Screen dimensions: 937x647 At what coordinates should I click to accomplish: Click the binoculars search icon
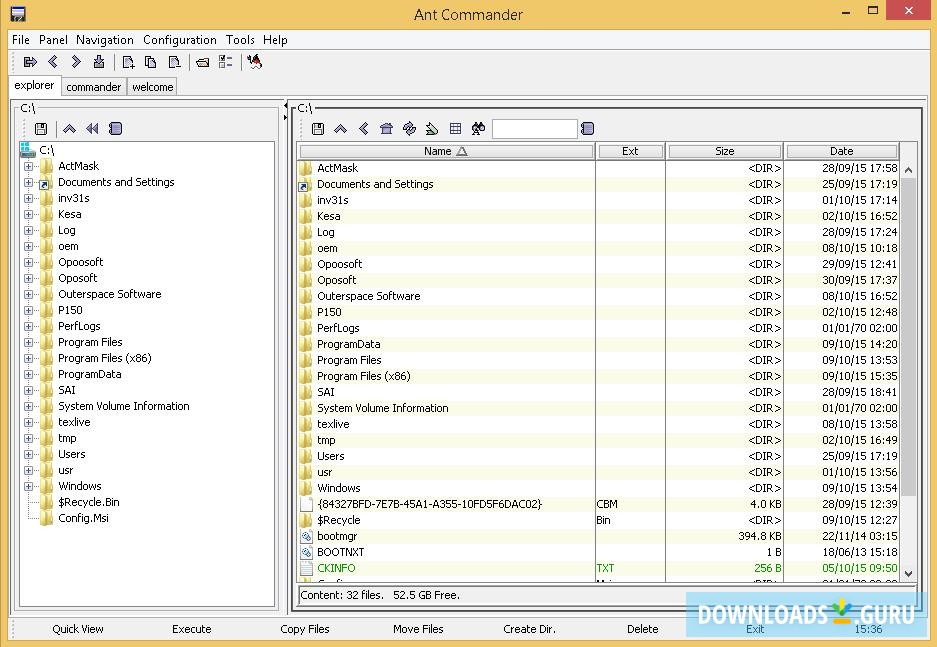click(478, 129)
